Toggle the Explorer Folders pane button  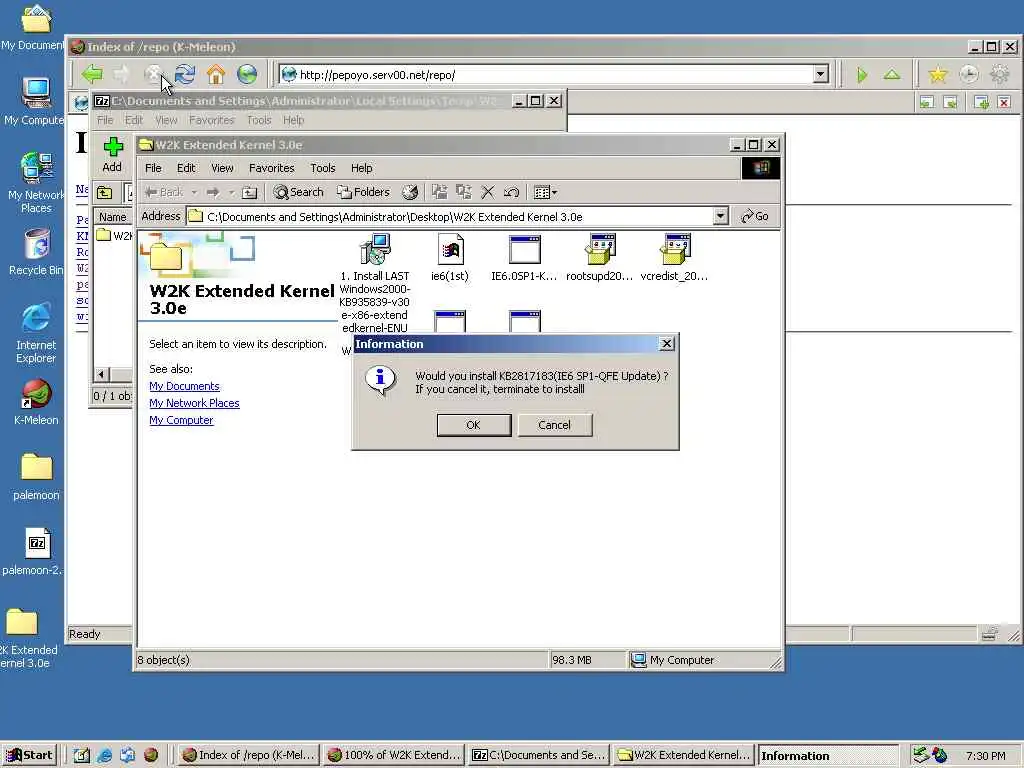point(363,192)
